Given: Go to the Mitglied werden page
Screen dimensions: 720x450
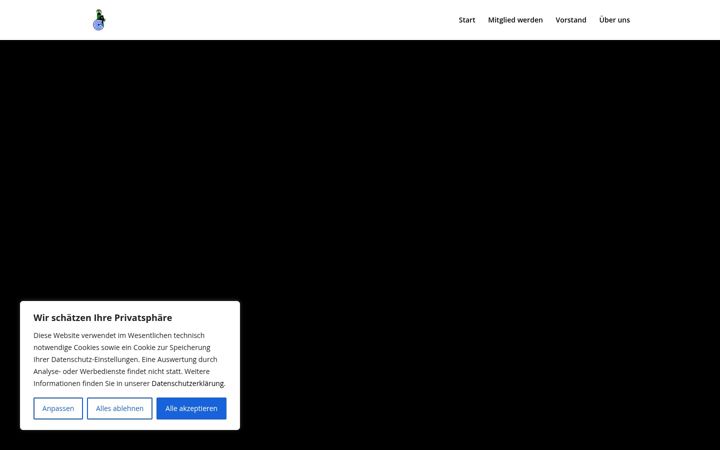Looking at the screenshot, I should [515, 20].
